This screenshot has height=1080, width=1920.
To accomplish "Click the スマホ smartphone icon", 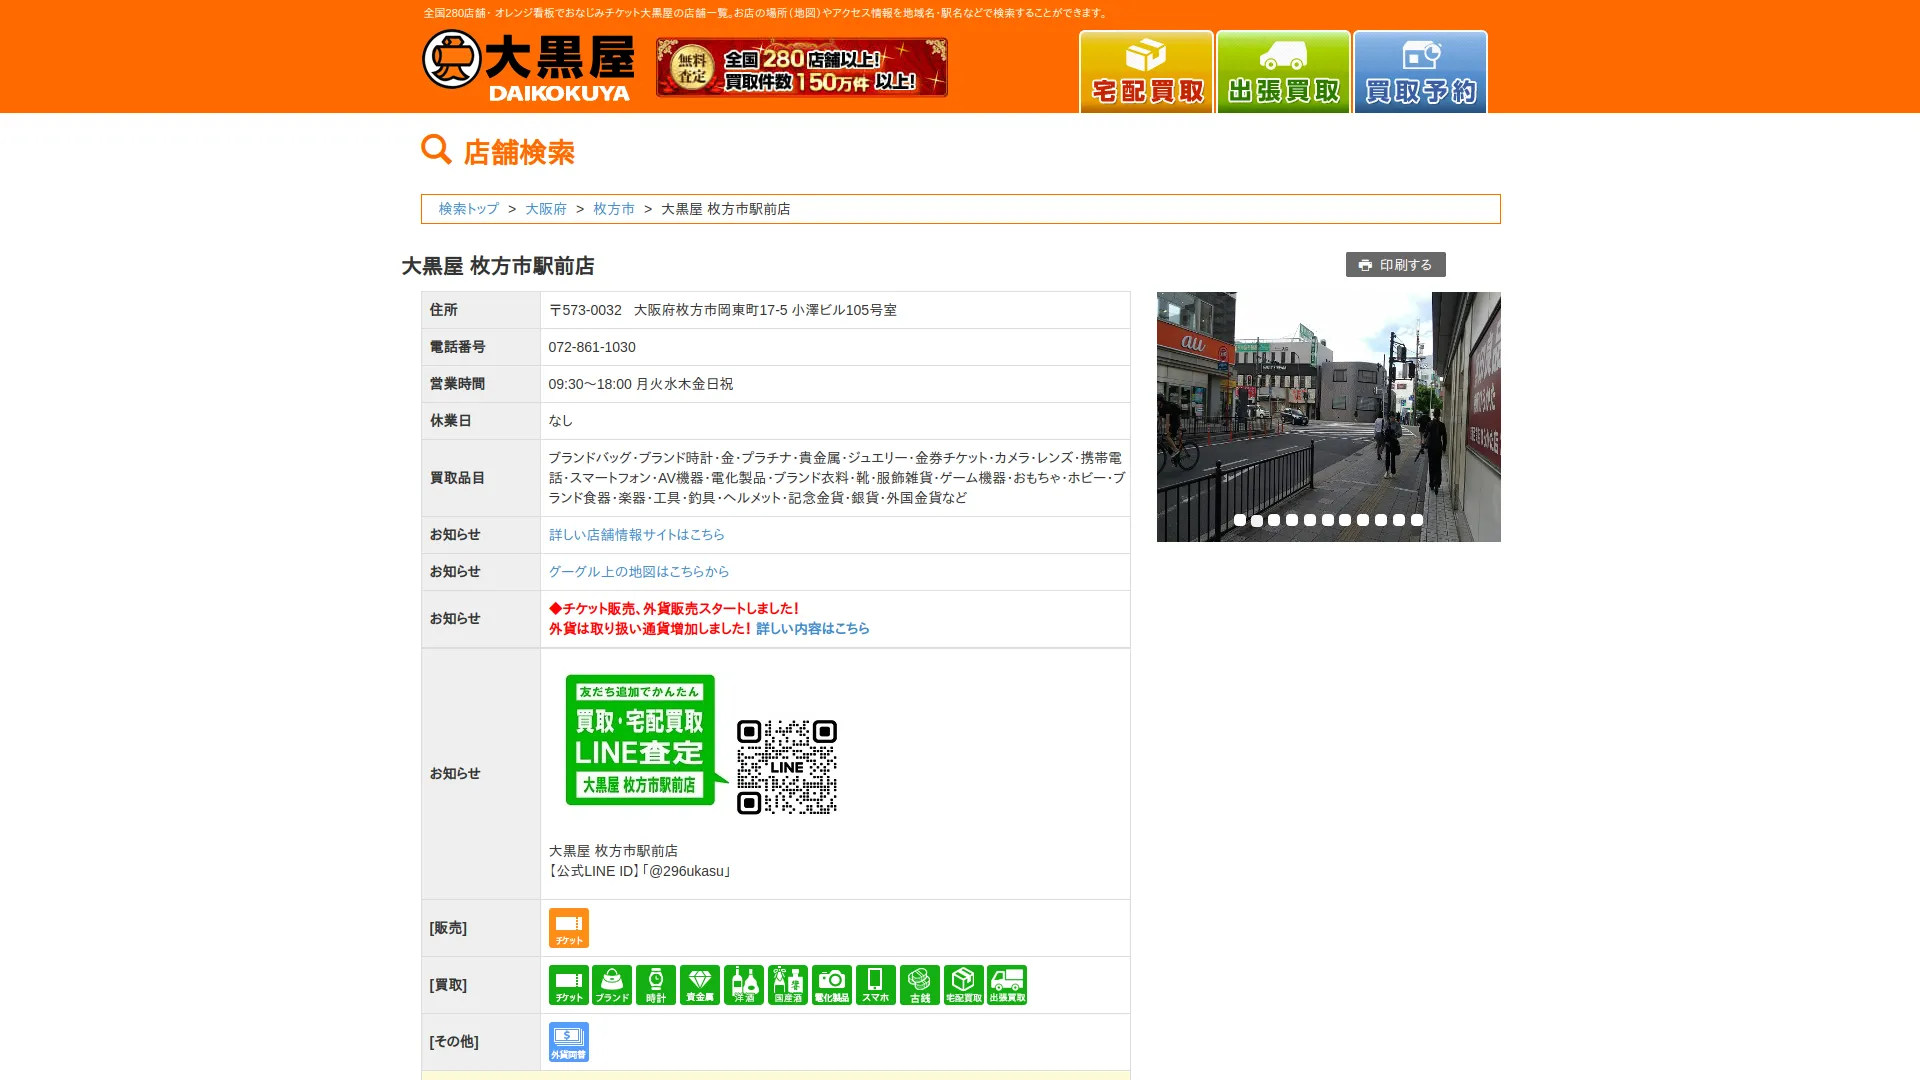I will click(x=876, y=985).
